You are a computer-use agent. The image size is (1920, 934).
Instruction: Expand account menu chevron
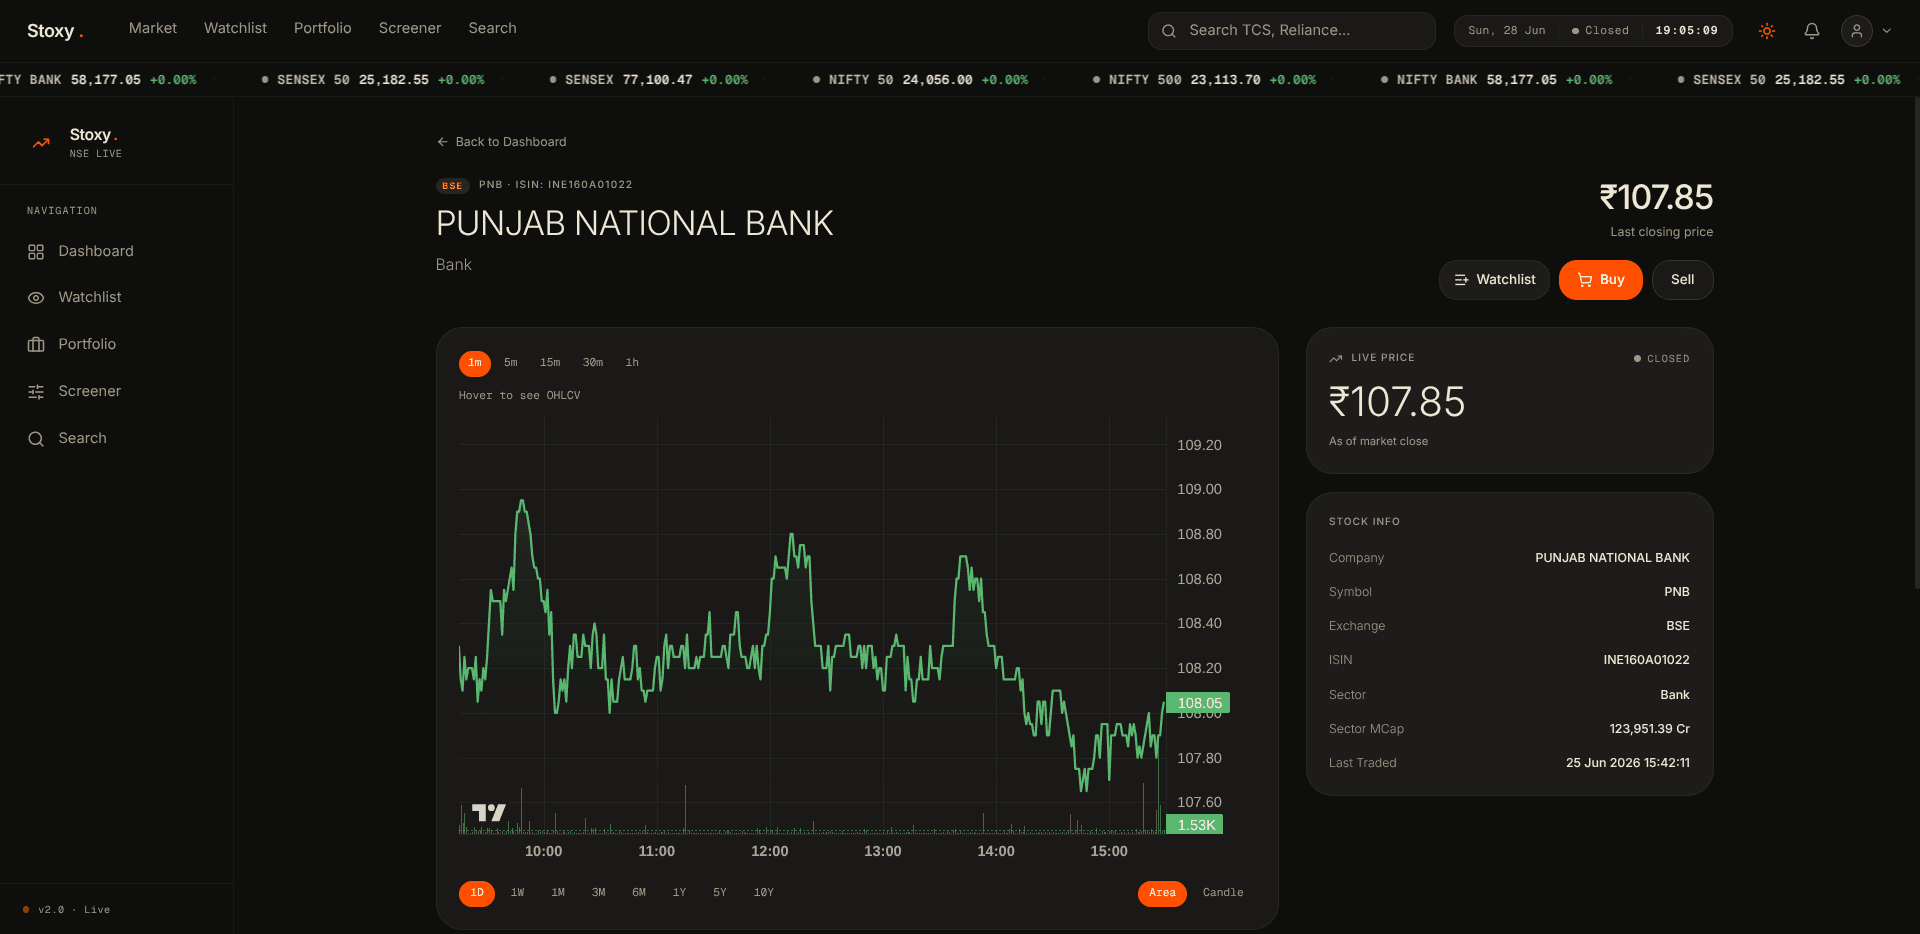click(x=1887, y=31)
